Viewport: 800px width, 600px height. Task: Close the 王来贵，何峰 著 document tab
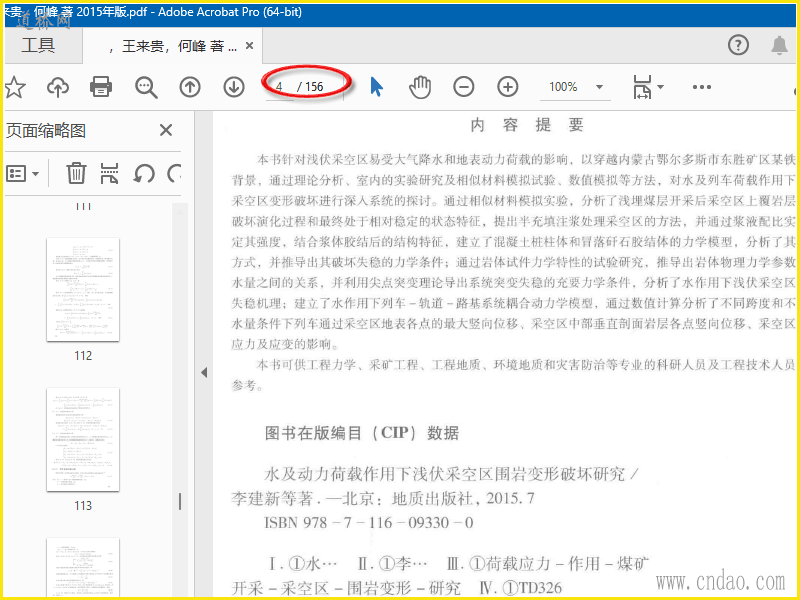click(249, 46)
